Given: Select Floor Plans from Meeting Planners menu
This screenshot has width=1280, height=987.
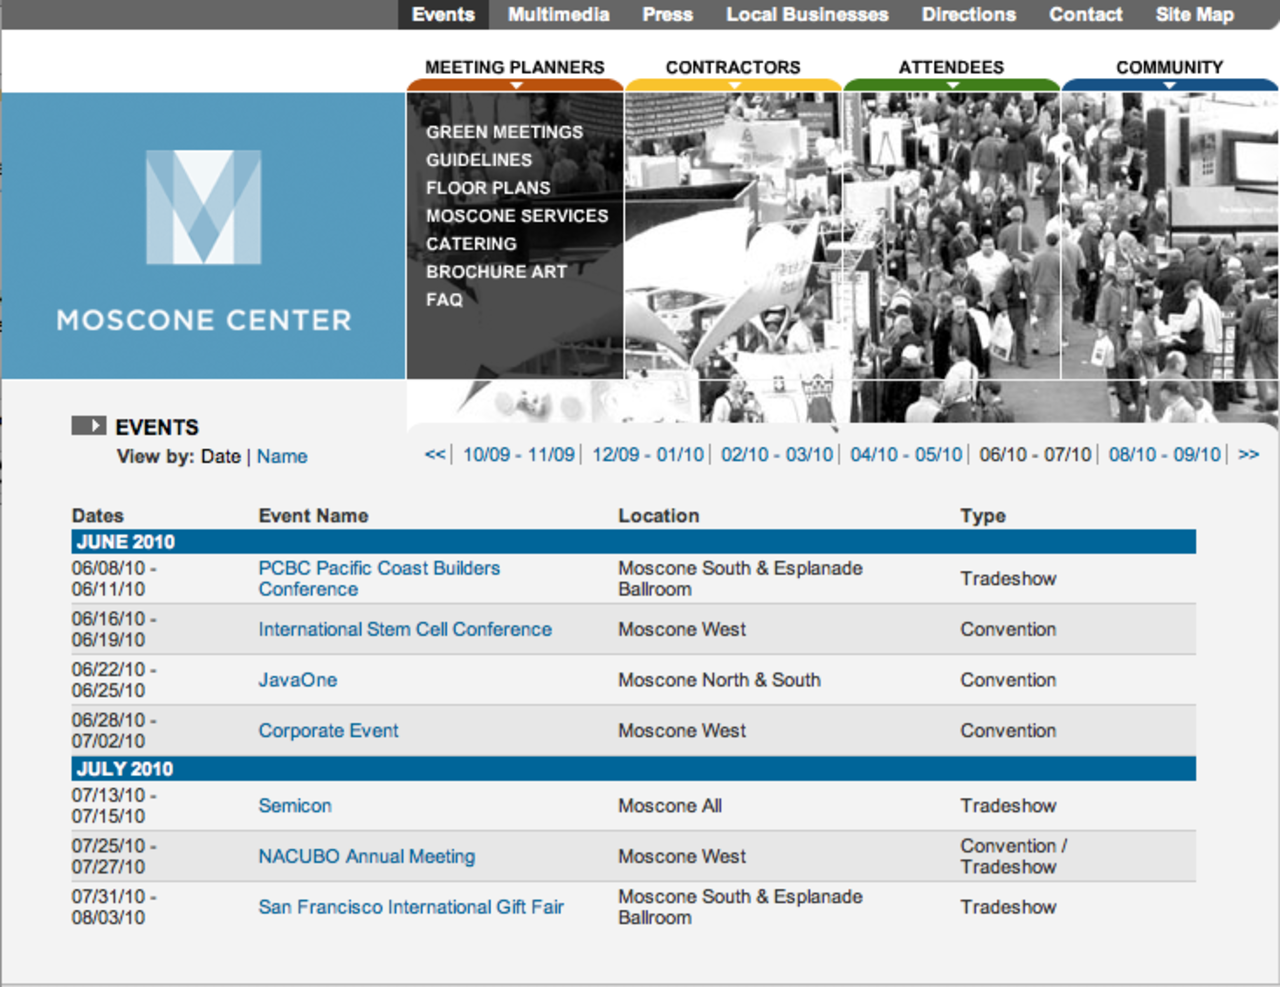Looking at the screenshot, I should click(488, 188).
